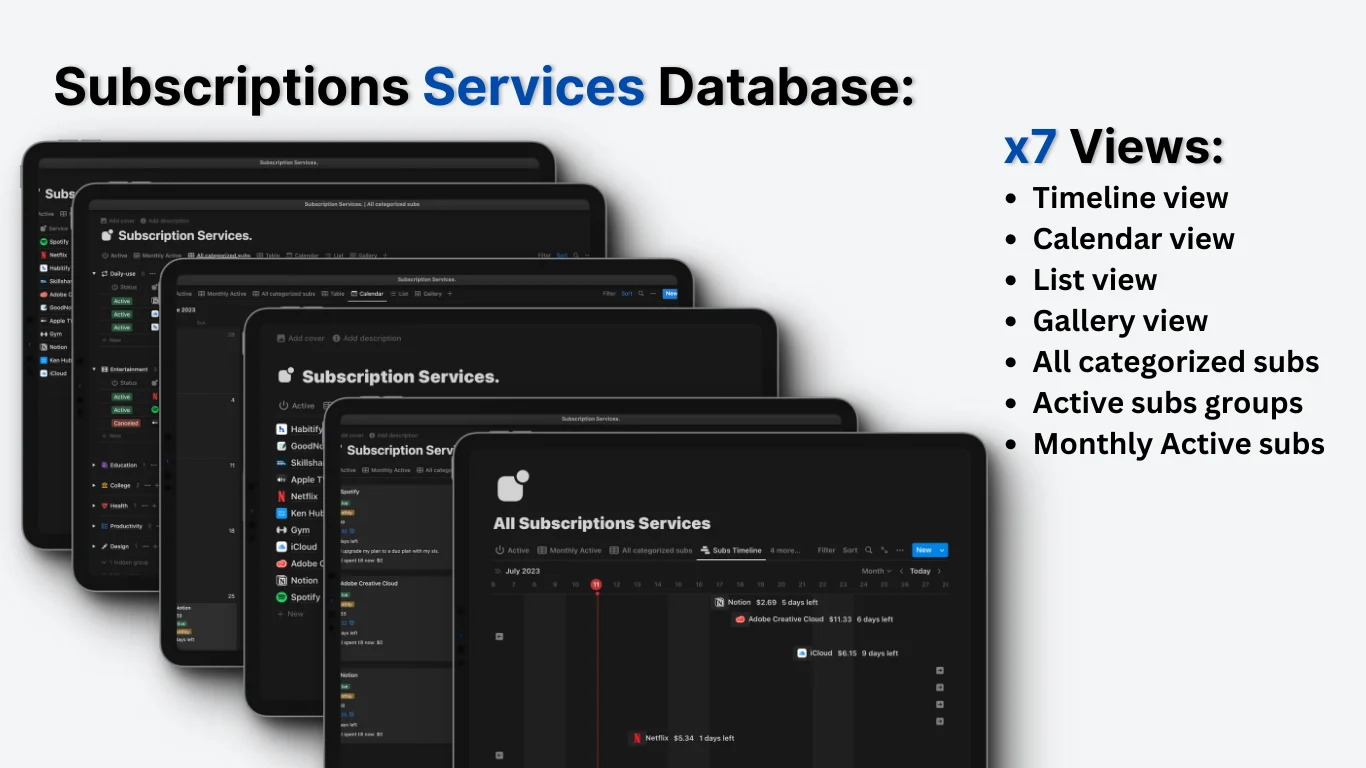1366x768 pixels.
Task: Expand the Productivity group in categorized window
Action: (x=94, y=526)
